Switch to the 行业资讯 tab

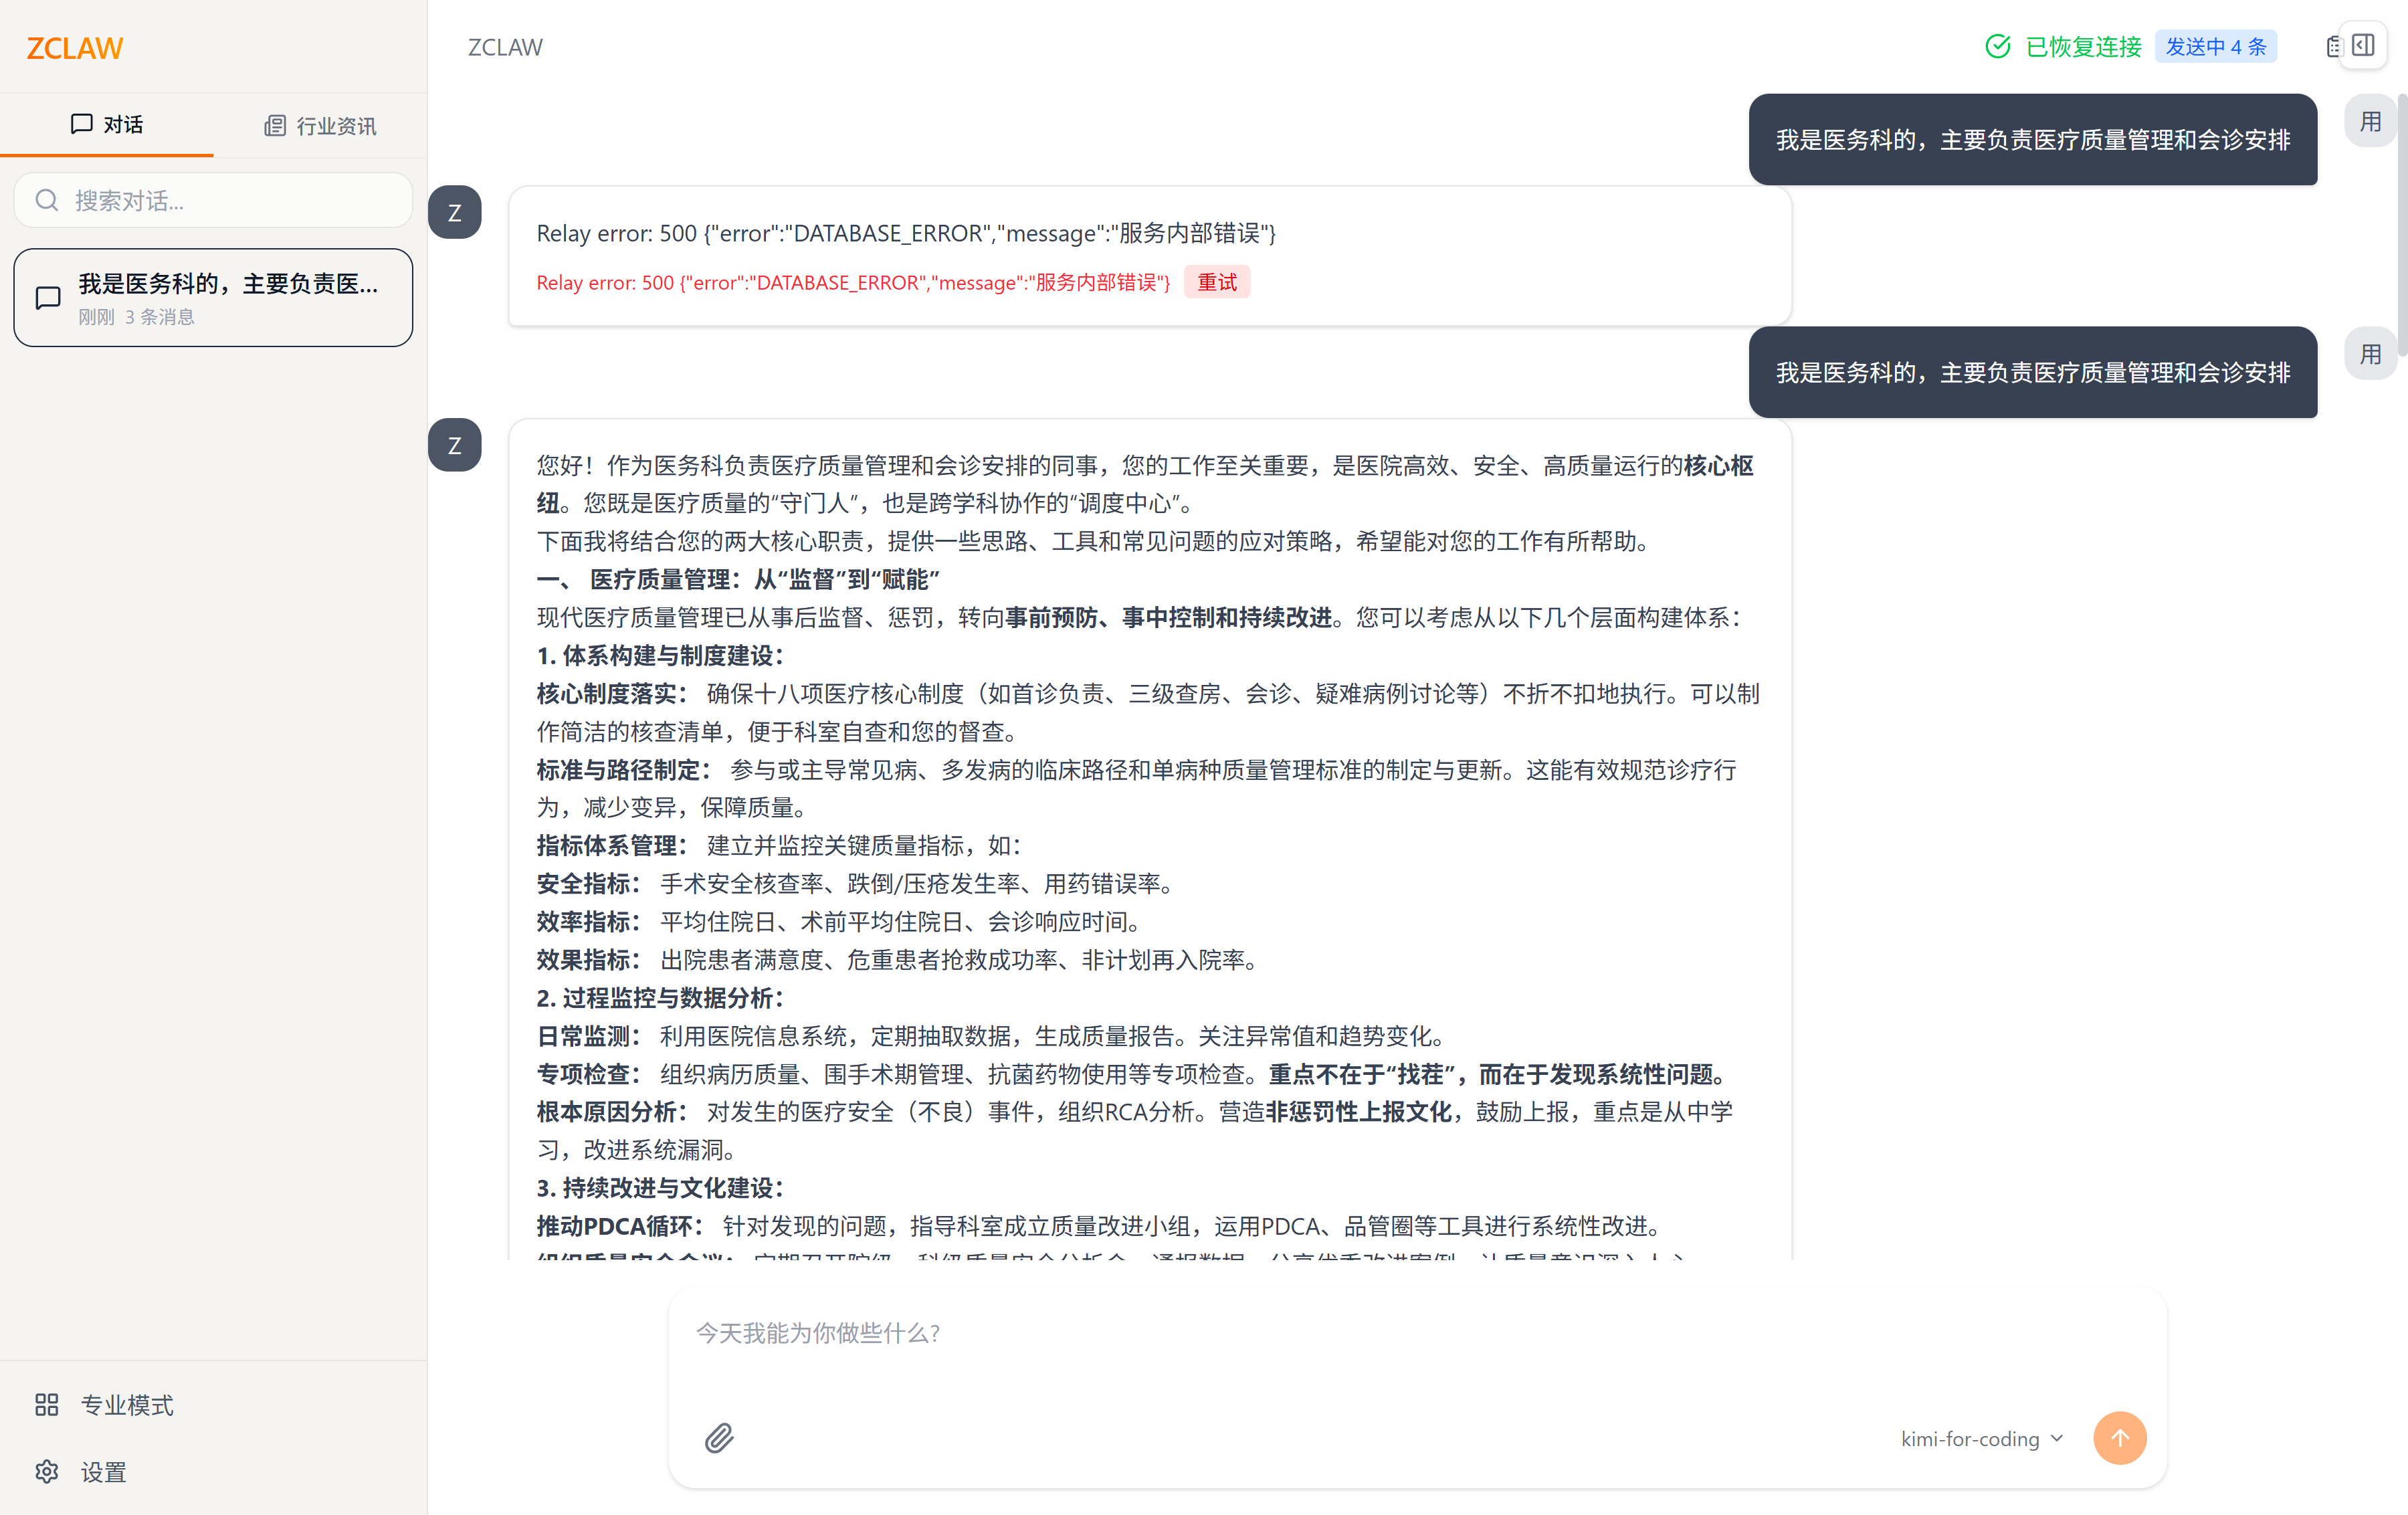320,126
